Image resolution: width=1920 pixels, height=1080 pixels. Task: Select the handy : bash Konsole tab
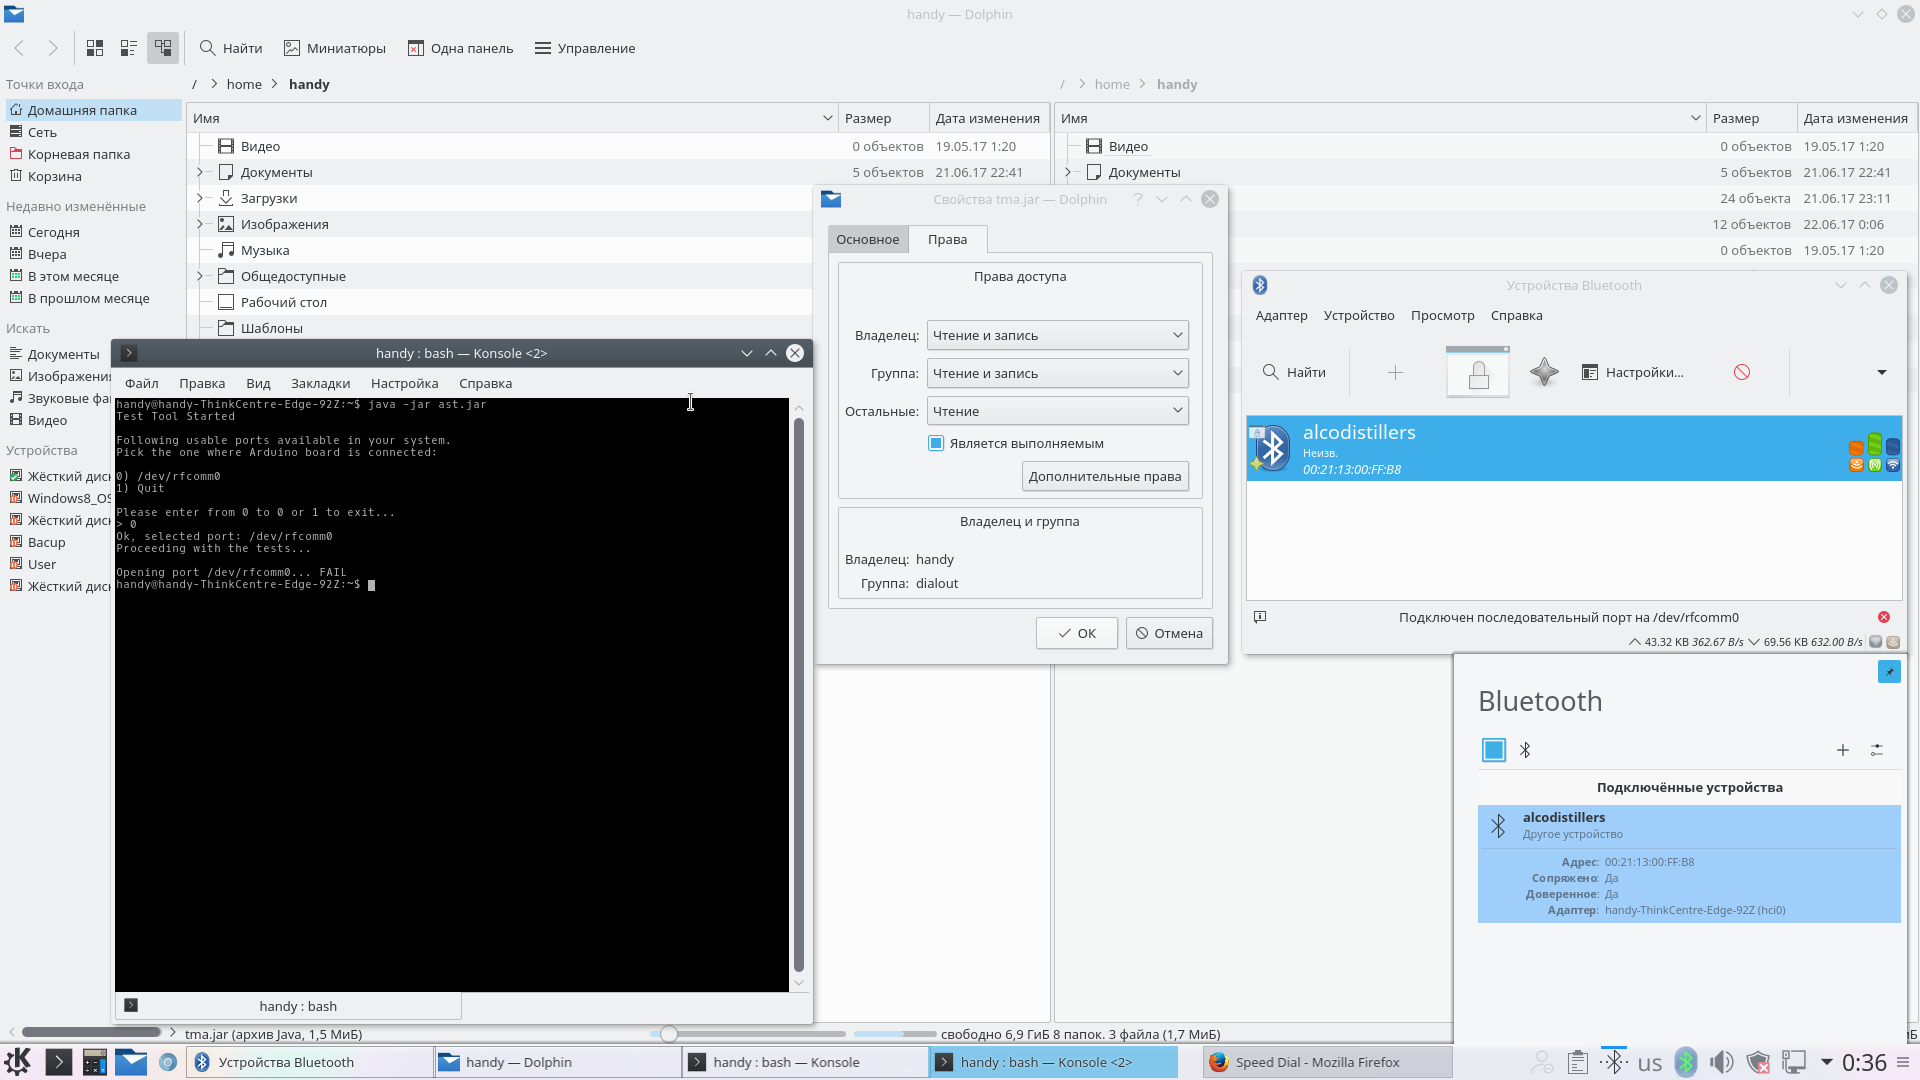[x=289, y=1006]
